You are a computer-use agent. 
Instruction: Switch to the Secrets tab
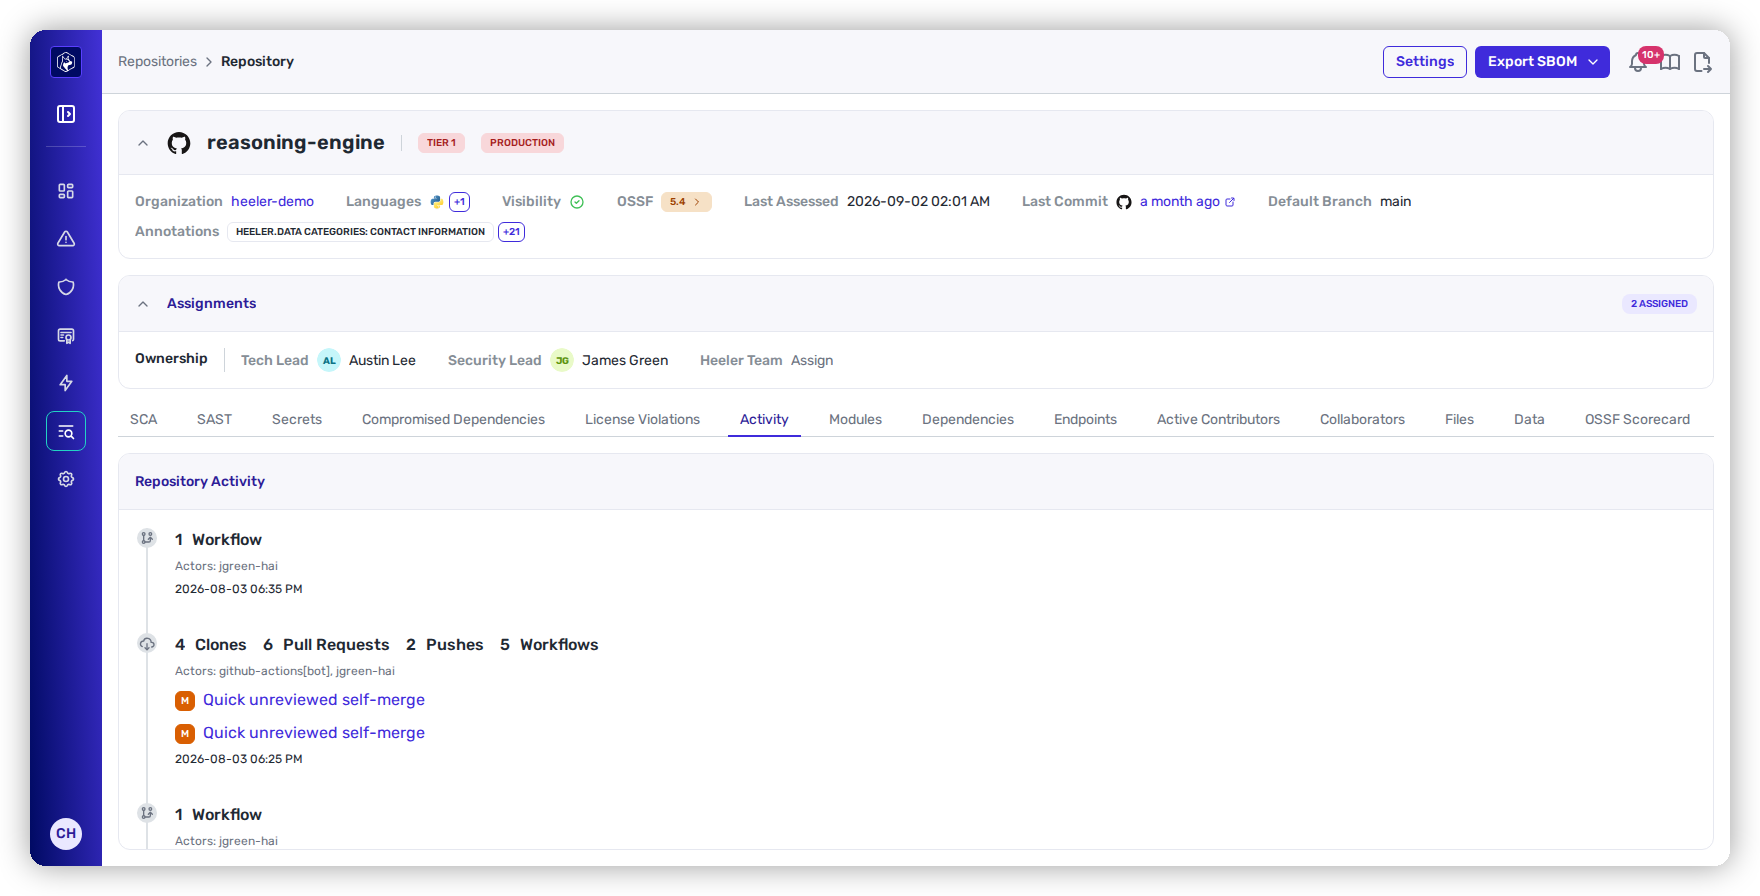click(297, 419)
